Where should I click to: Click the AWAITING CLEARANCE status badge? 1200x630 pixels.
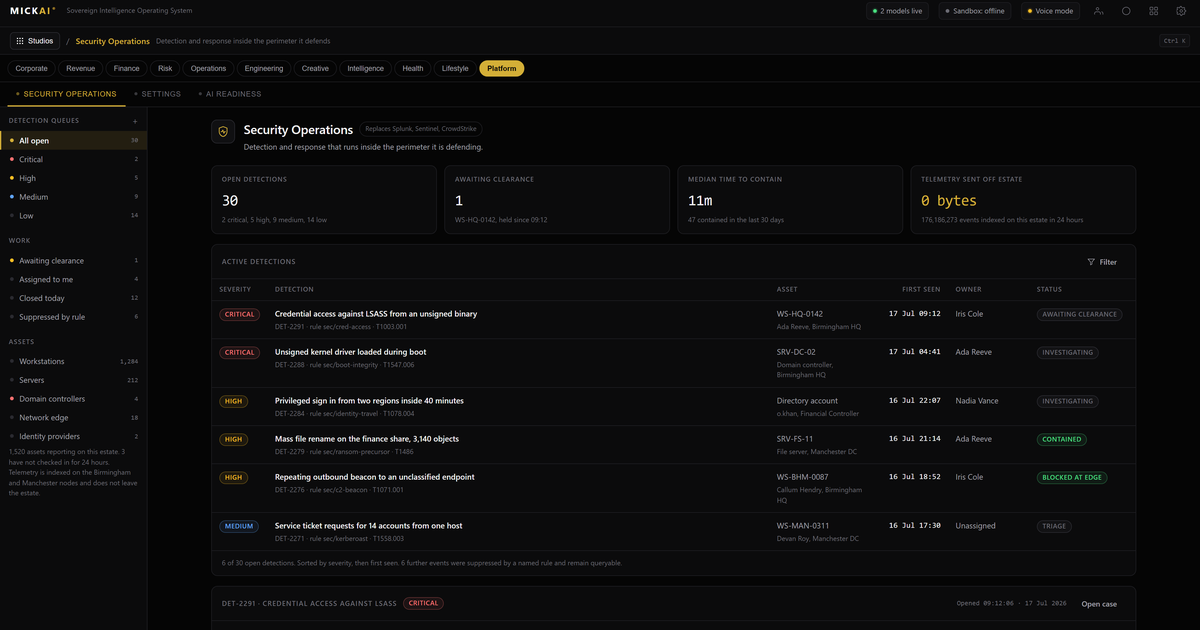(x=1079, y=314)
